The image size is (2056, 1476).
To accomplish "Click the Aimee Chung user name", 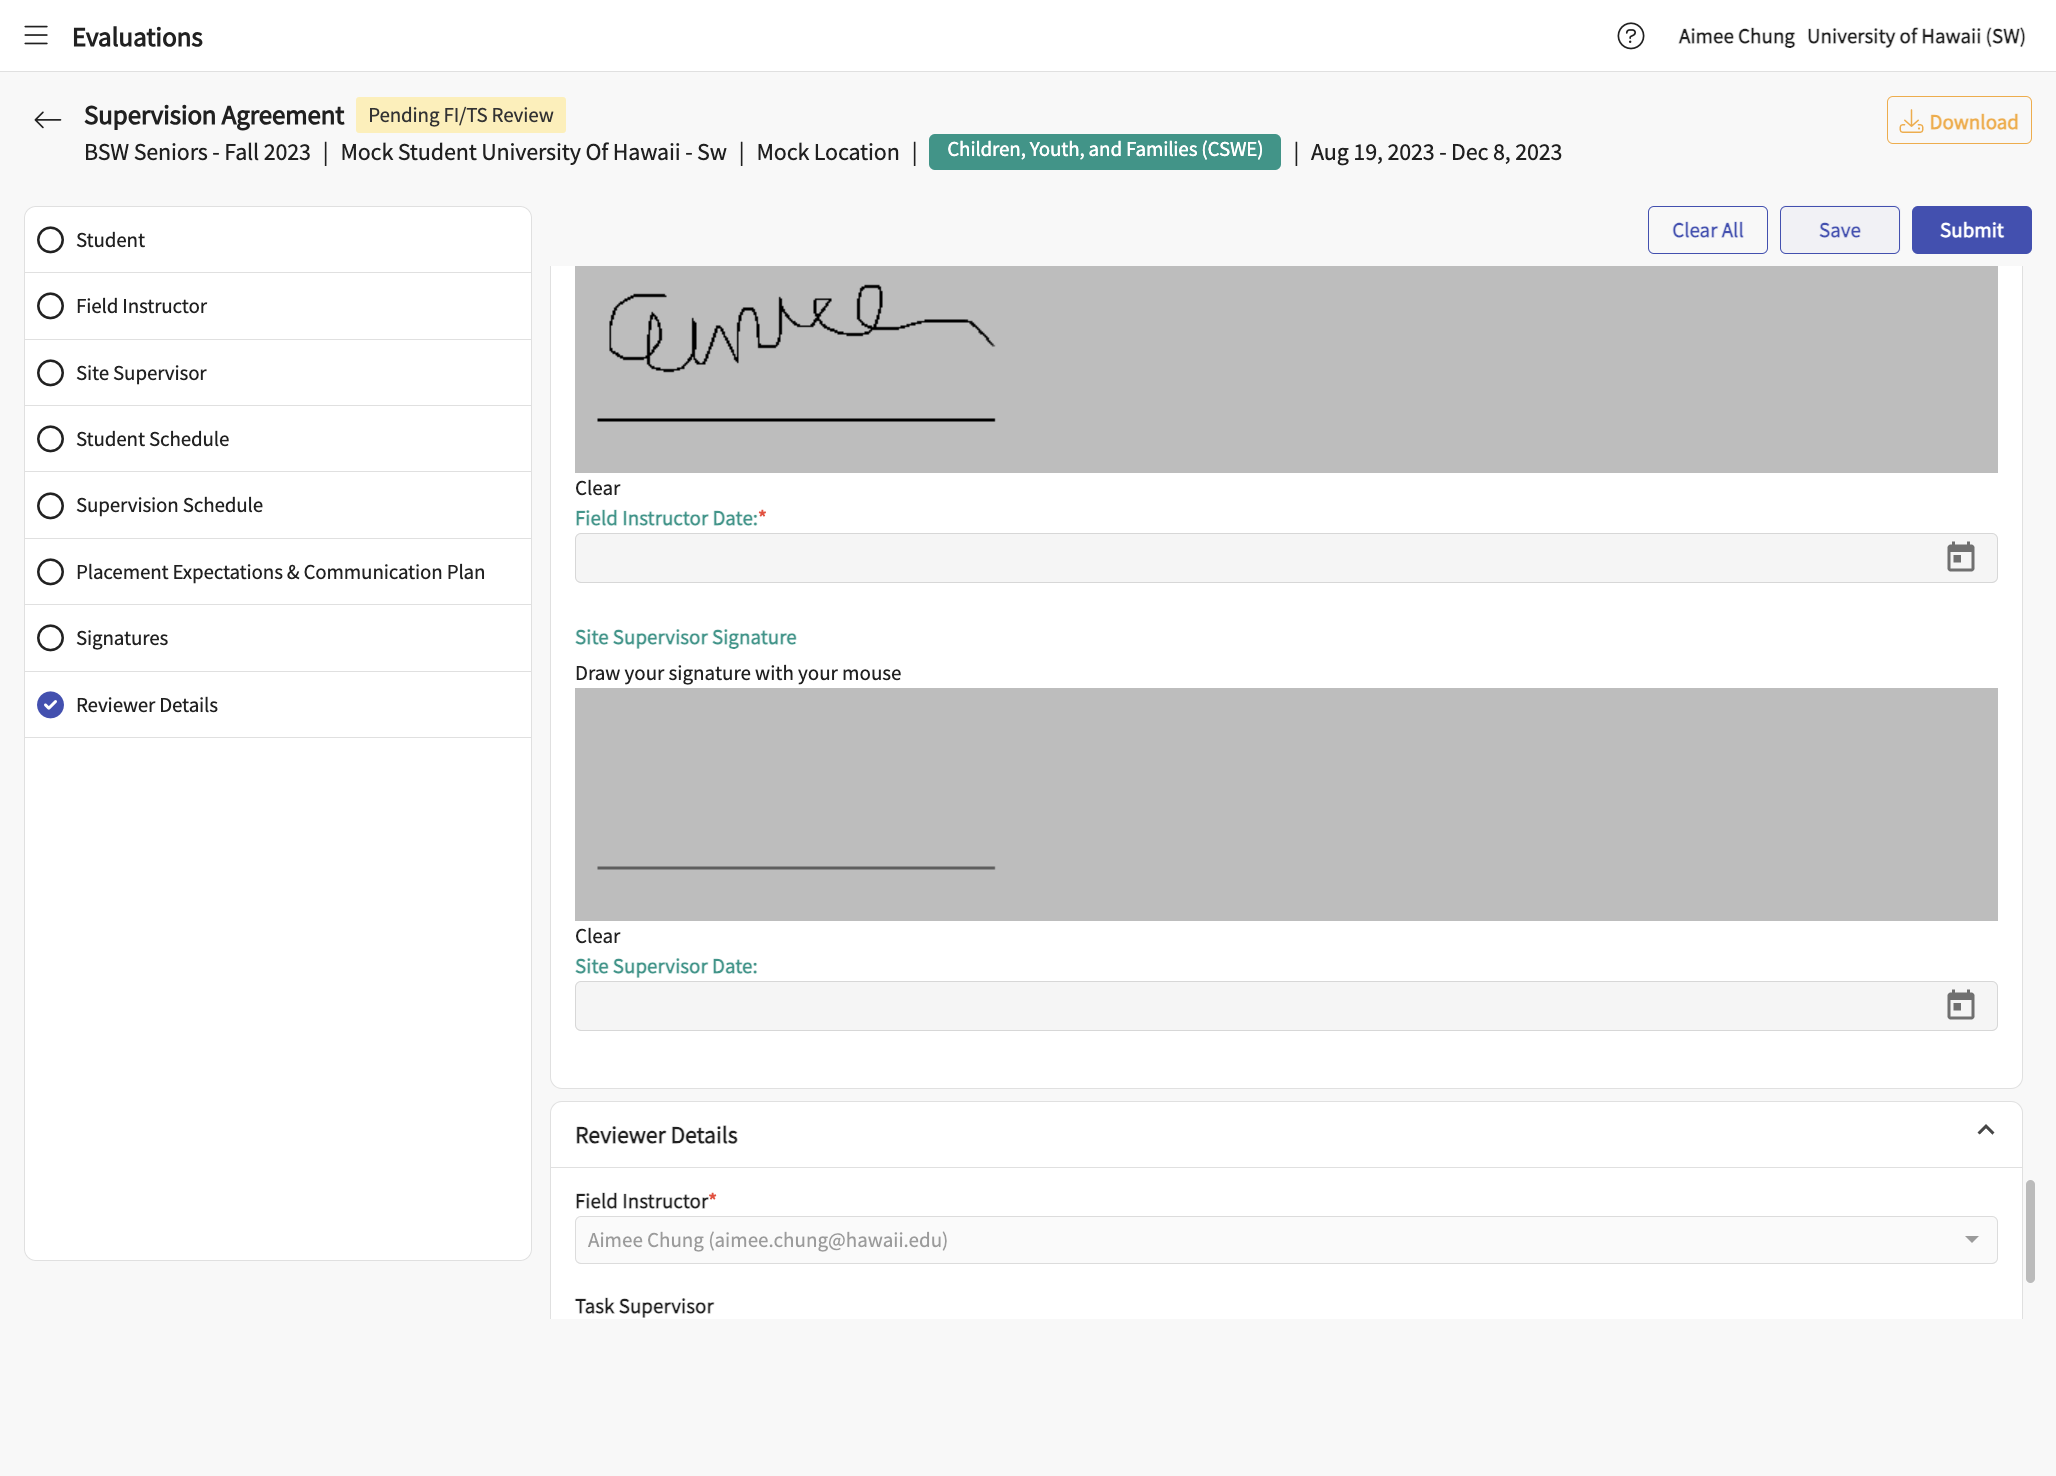I will pyautogui.click(x=1736, y=36).
